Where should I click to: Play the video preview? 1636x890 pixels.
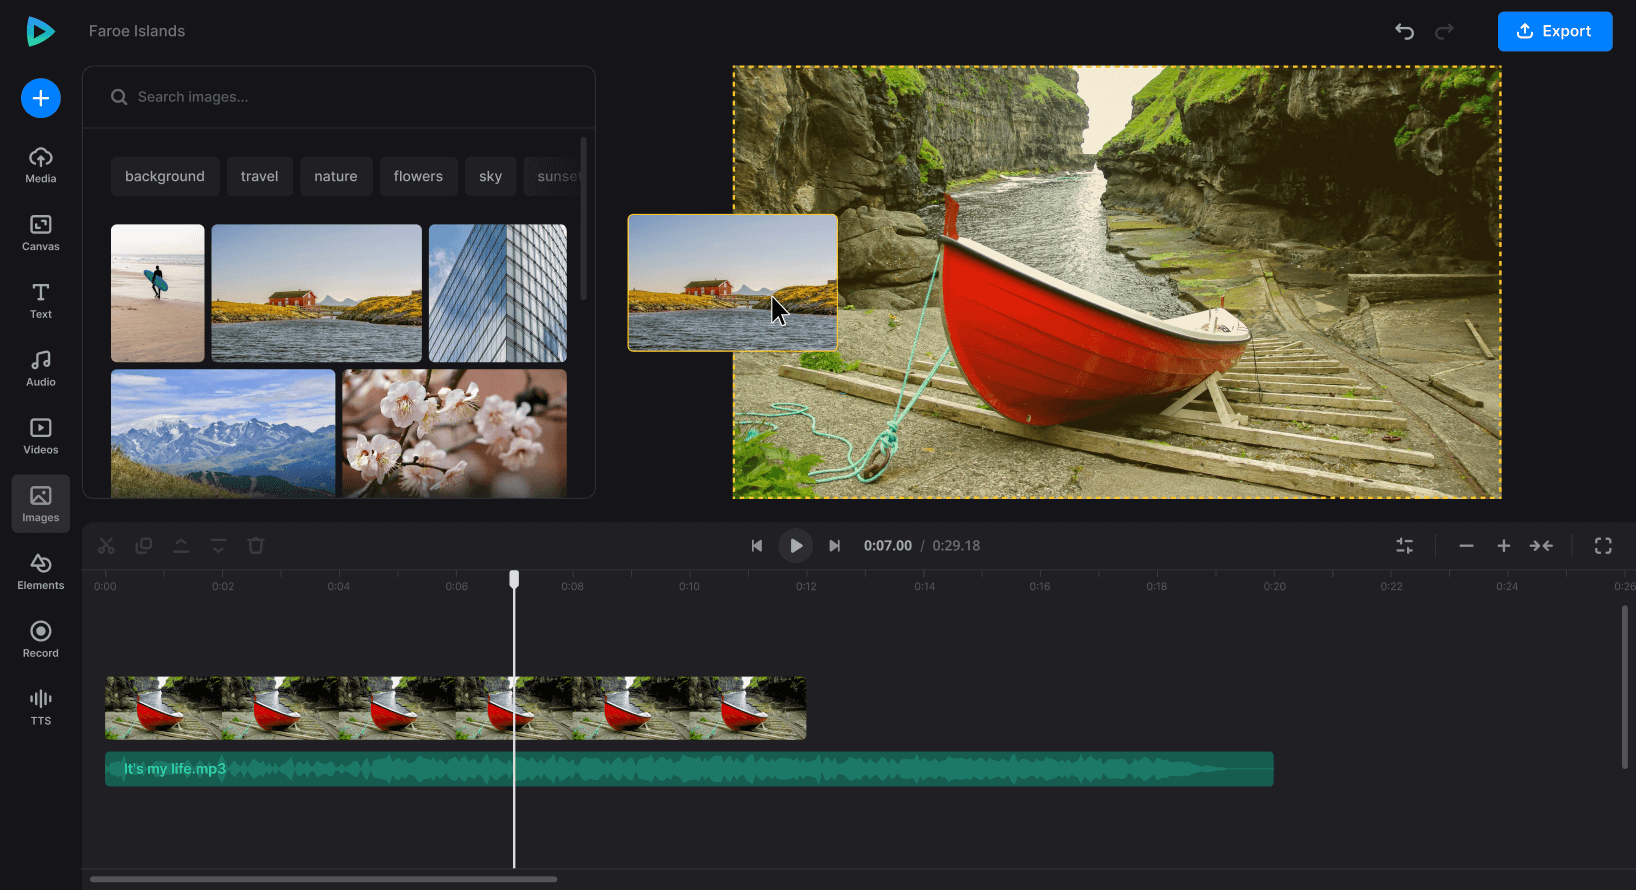(x=796, y=546)
